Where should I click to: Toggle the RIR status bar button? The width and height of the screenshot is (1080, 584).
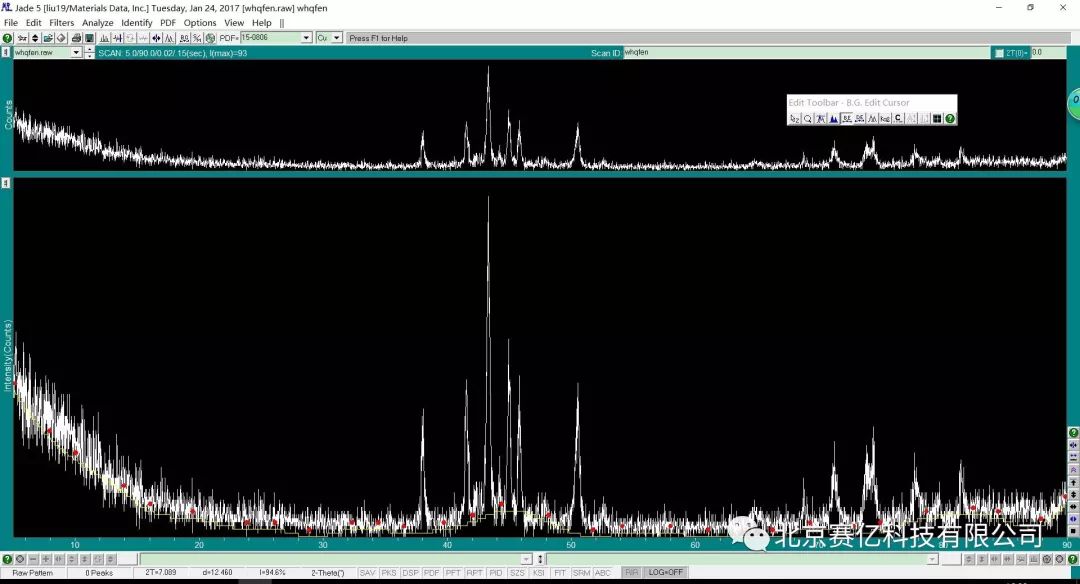pyautogui.click(x=631, y=573)
